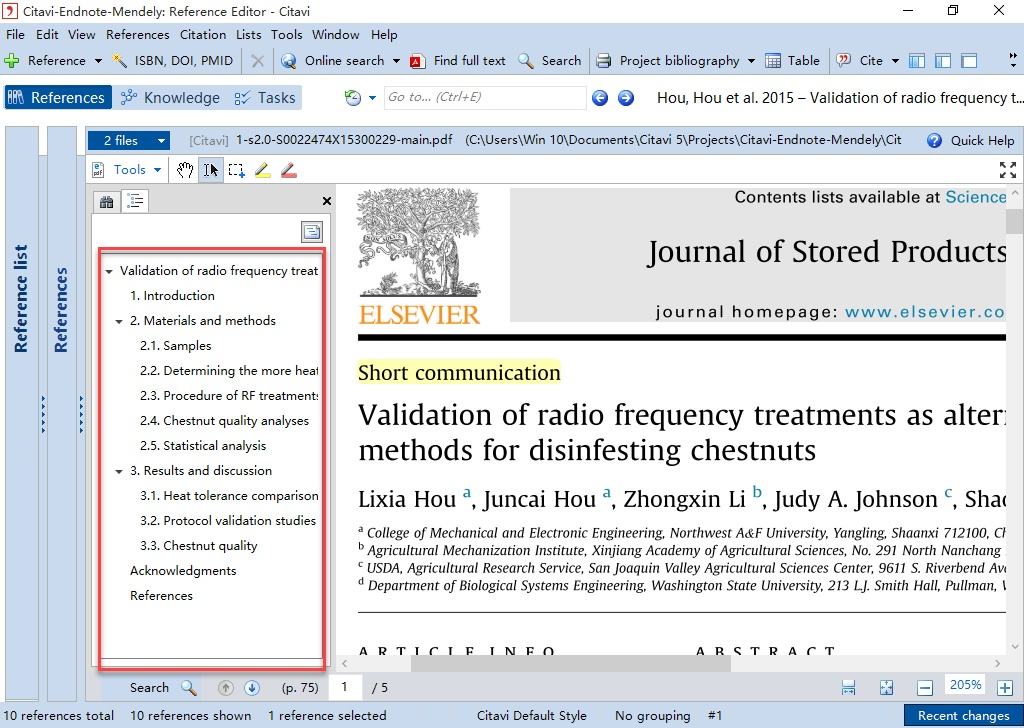
Task: Open the Reference dropdown arrow
Action: [x=98, y=61]
